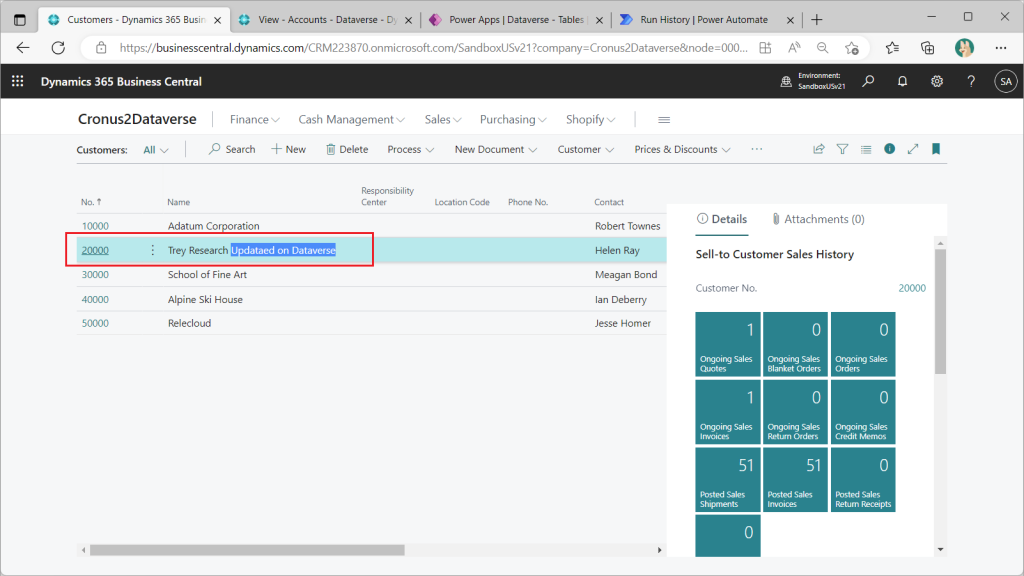This screenshot has width=1024, height=576.
Task: Click the Cronus2Dataverse company name
Action: [x=137, y=119]
